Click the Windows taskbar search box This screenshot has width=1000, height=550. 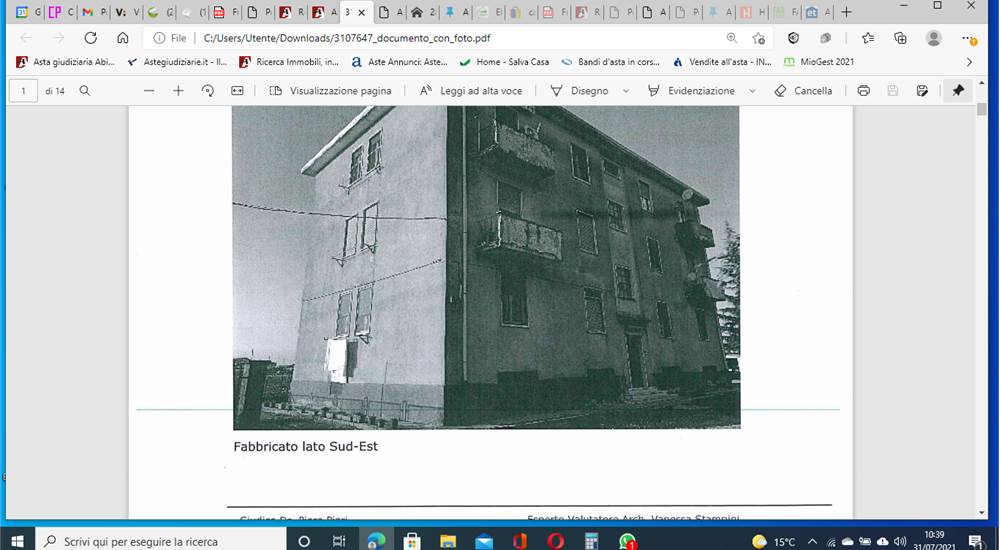[x=160, y=541]
